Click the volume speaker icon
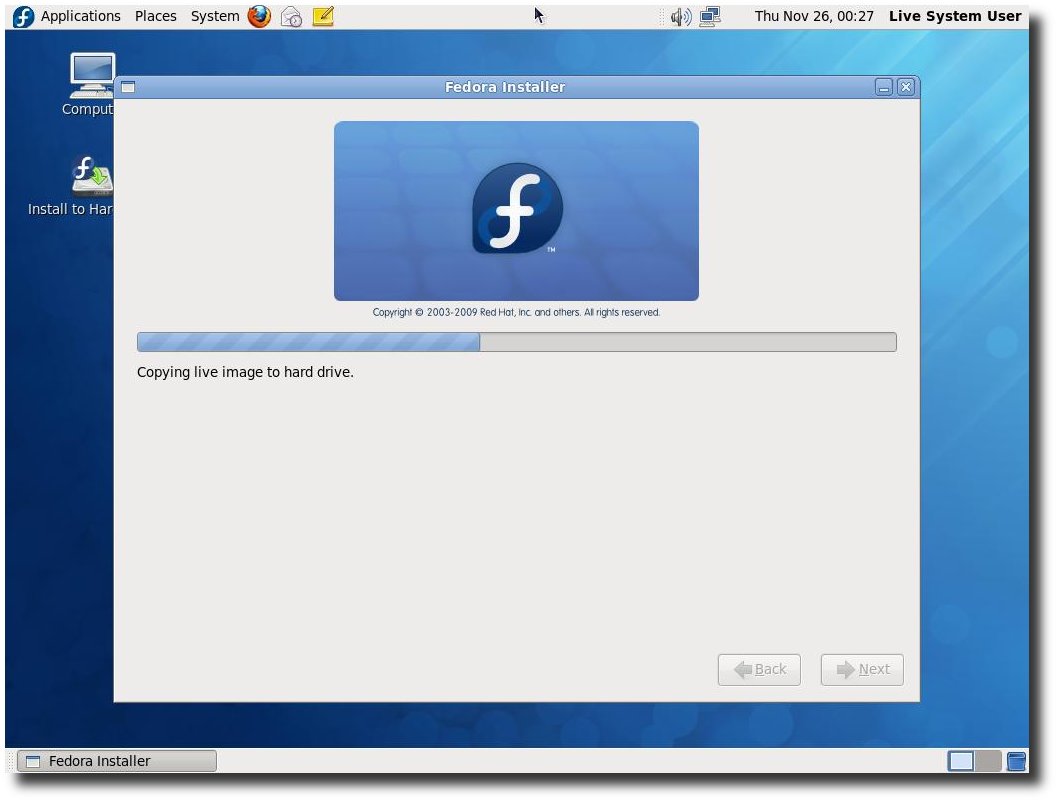The width and height of the screenshot is (1058, 802). point(680,16)
